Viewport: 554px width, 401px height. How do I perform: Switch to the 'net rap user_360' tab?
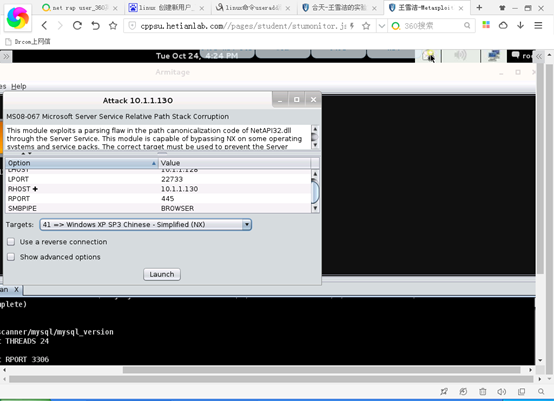(x=79, y=8)
